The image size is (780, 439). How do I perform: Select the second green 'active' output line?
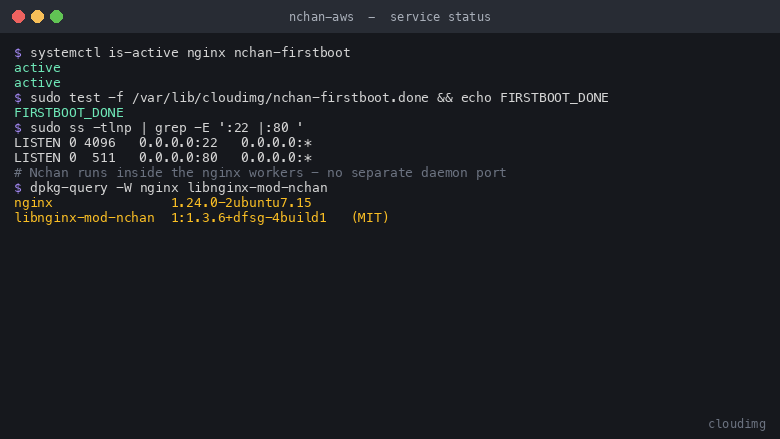(x=37, y=83)
